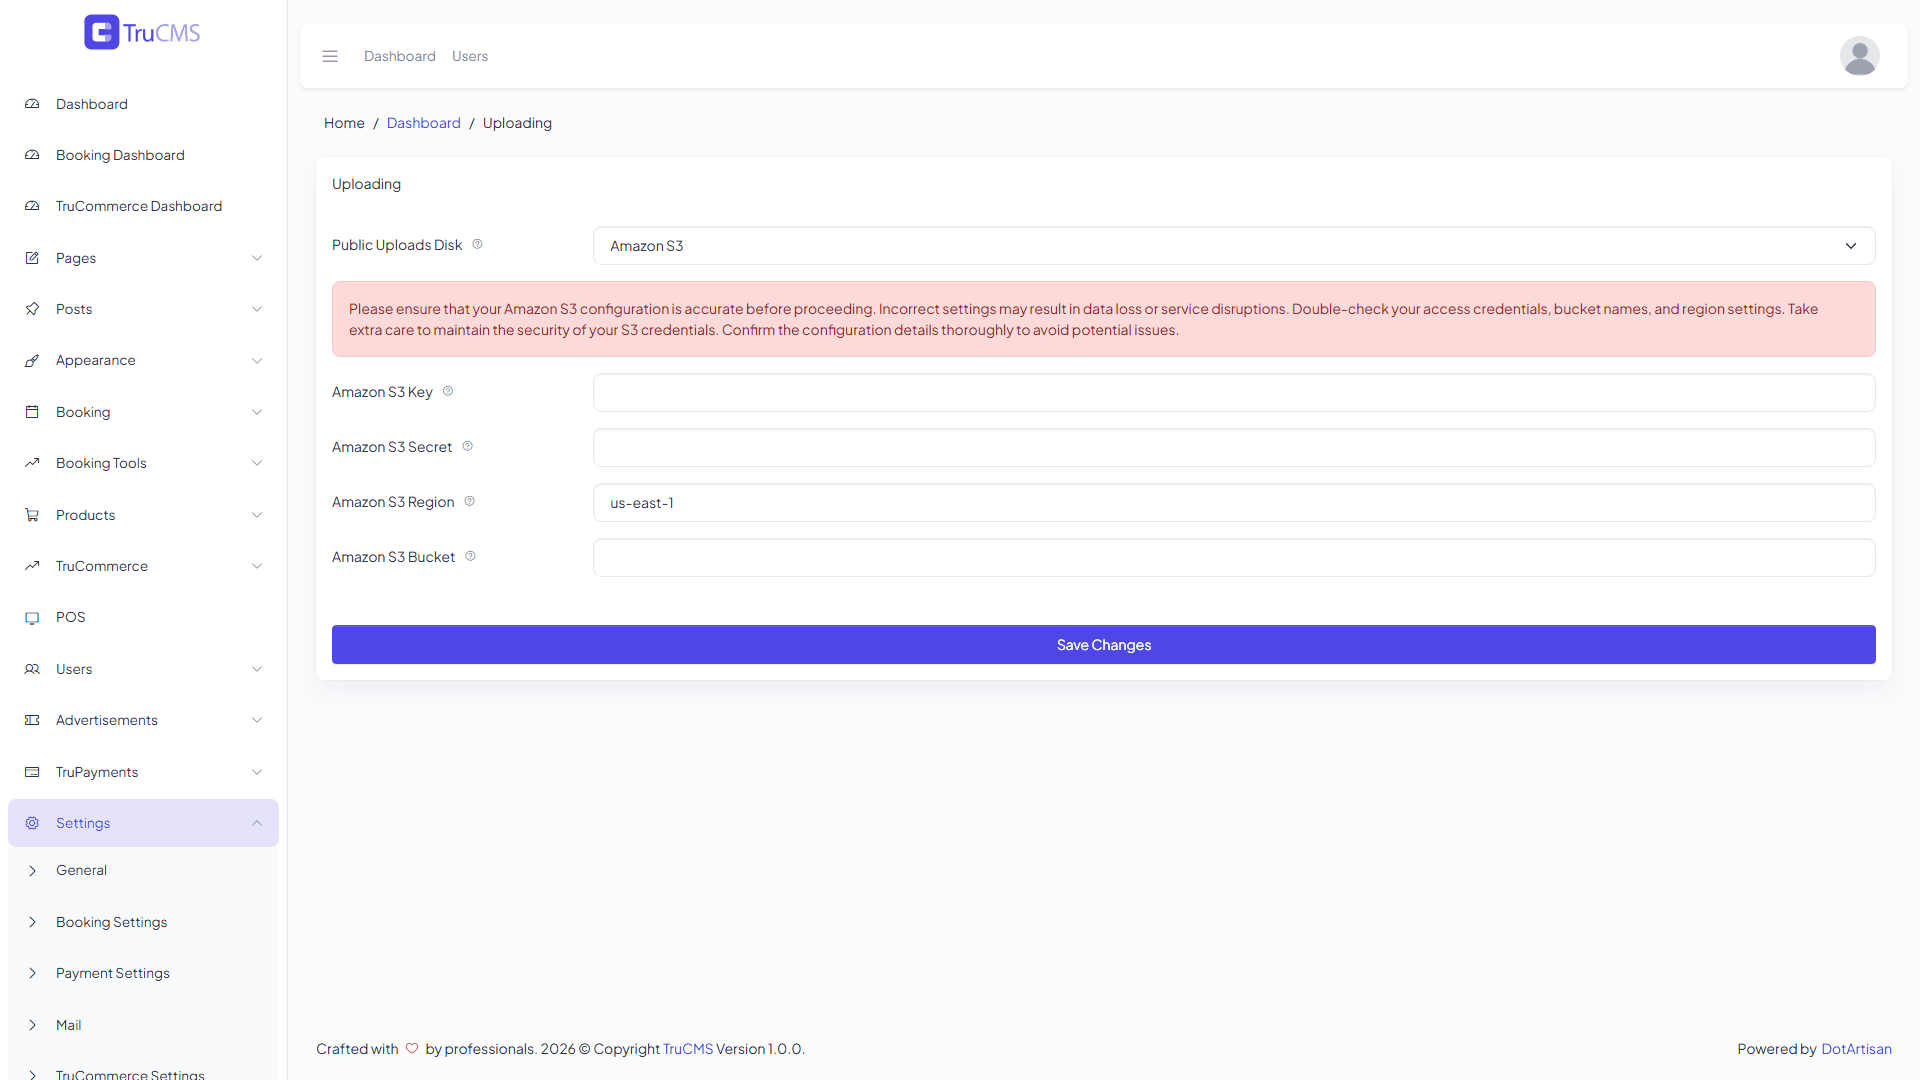The width and height of the screenshot is (1920, 1080).
Task: Click the Payment Settings submenu arrow icon
Action: [32, 973]
